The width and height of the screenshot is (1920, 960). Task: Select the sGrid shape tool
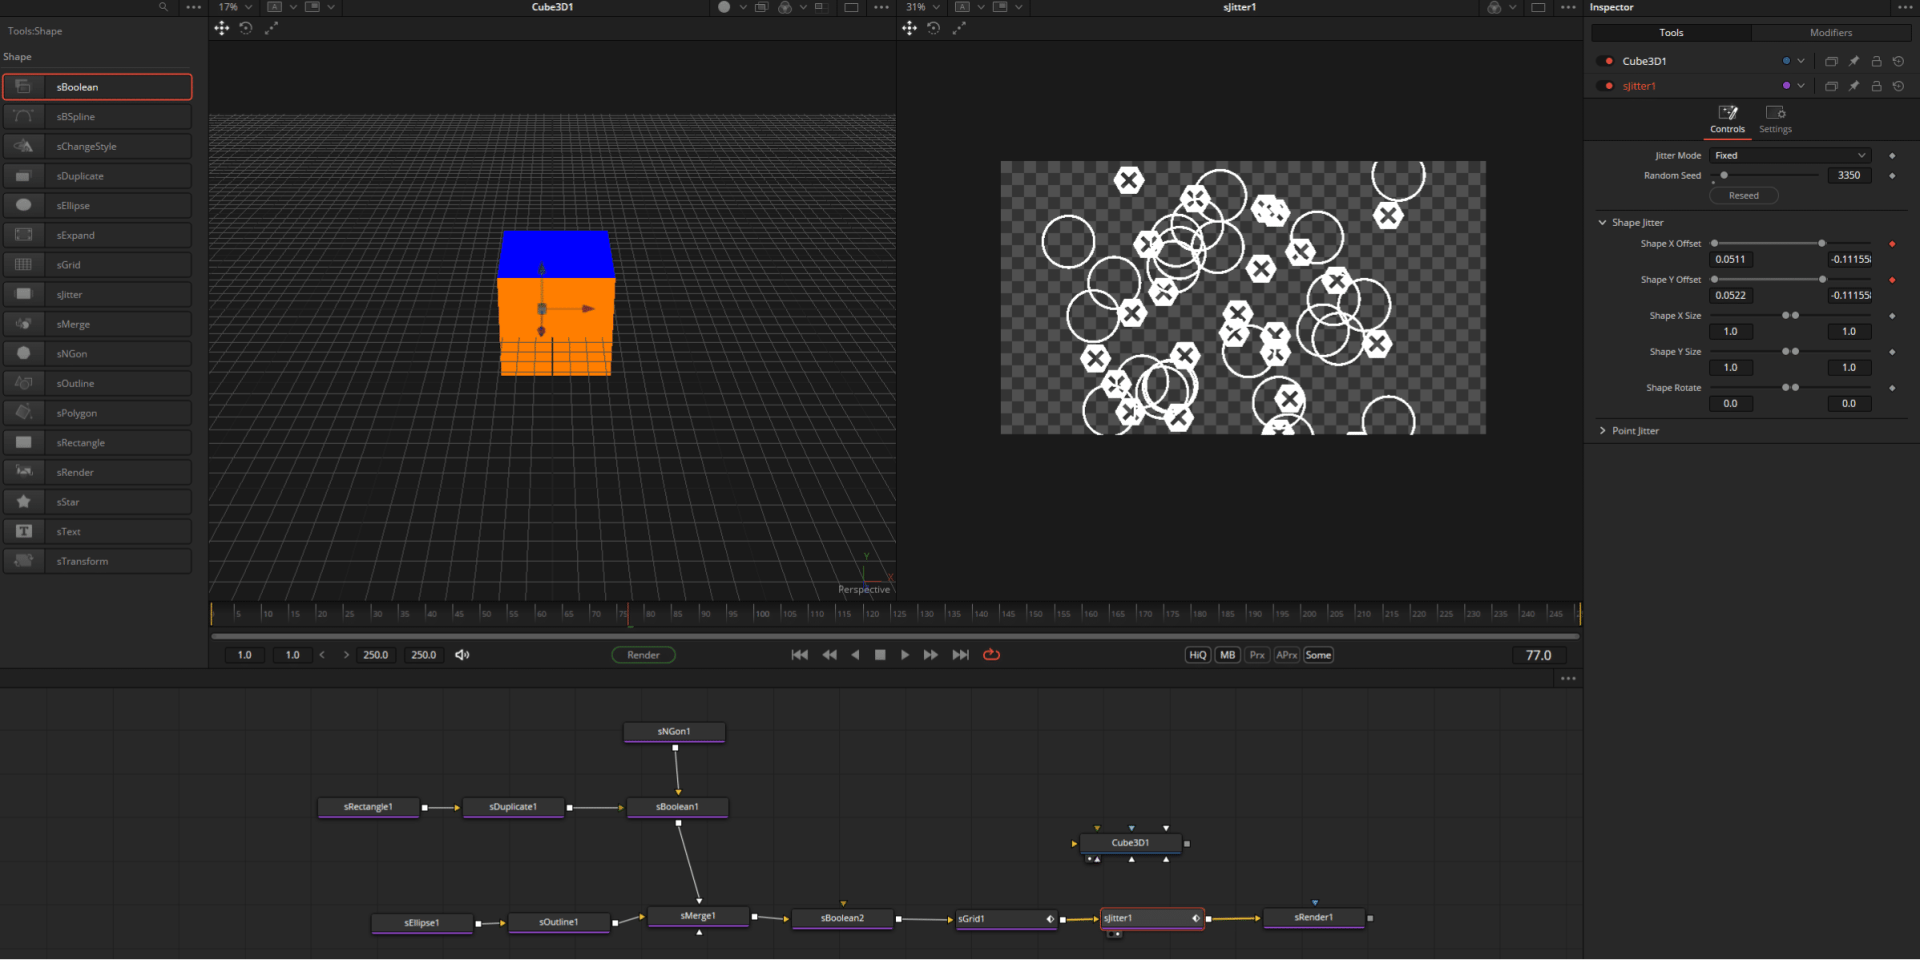point(97,264)
